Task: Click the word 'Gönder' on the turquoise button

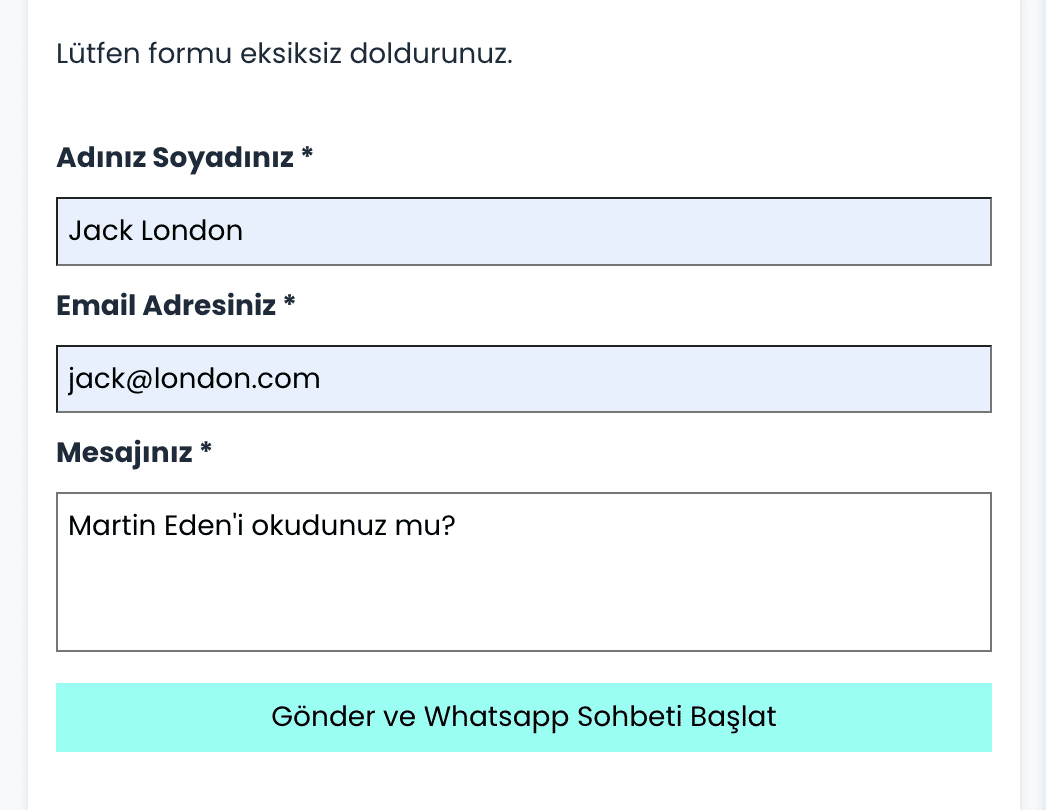Action: pyautogui.click(x=311, y=717)
